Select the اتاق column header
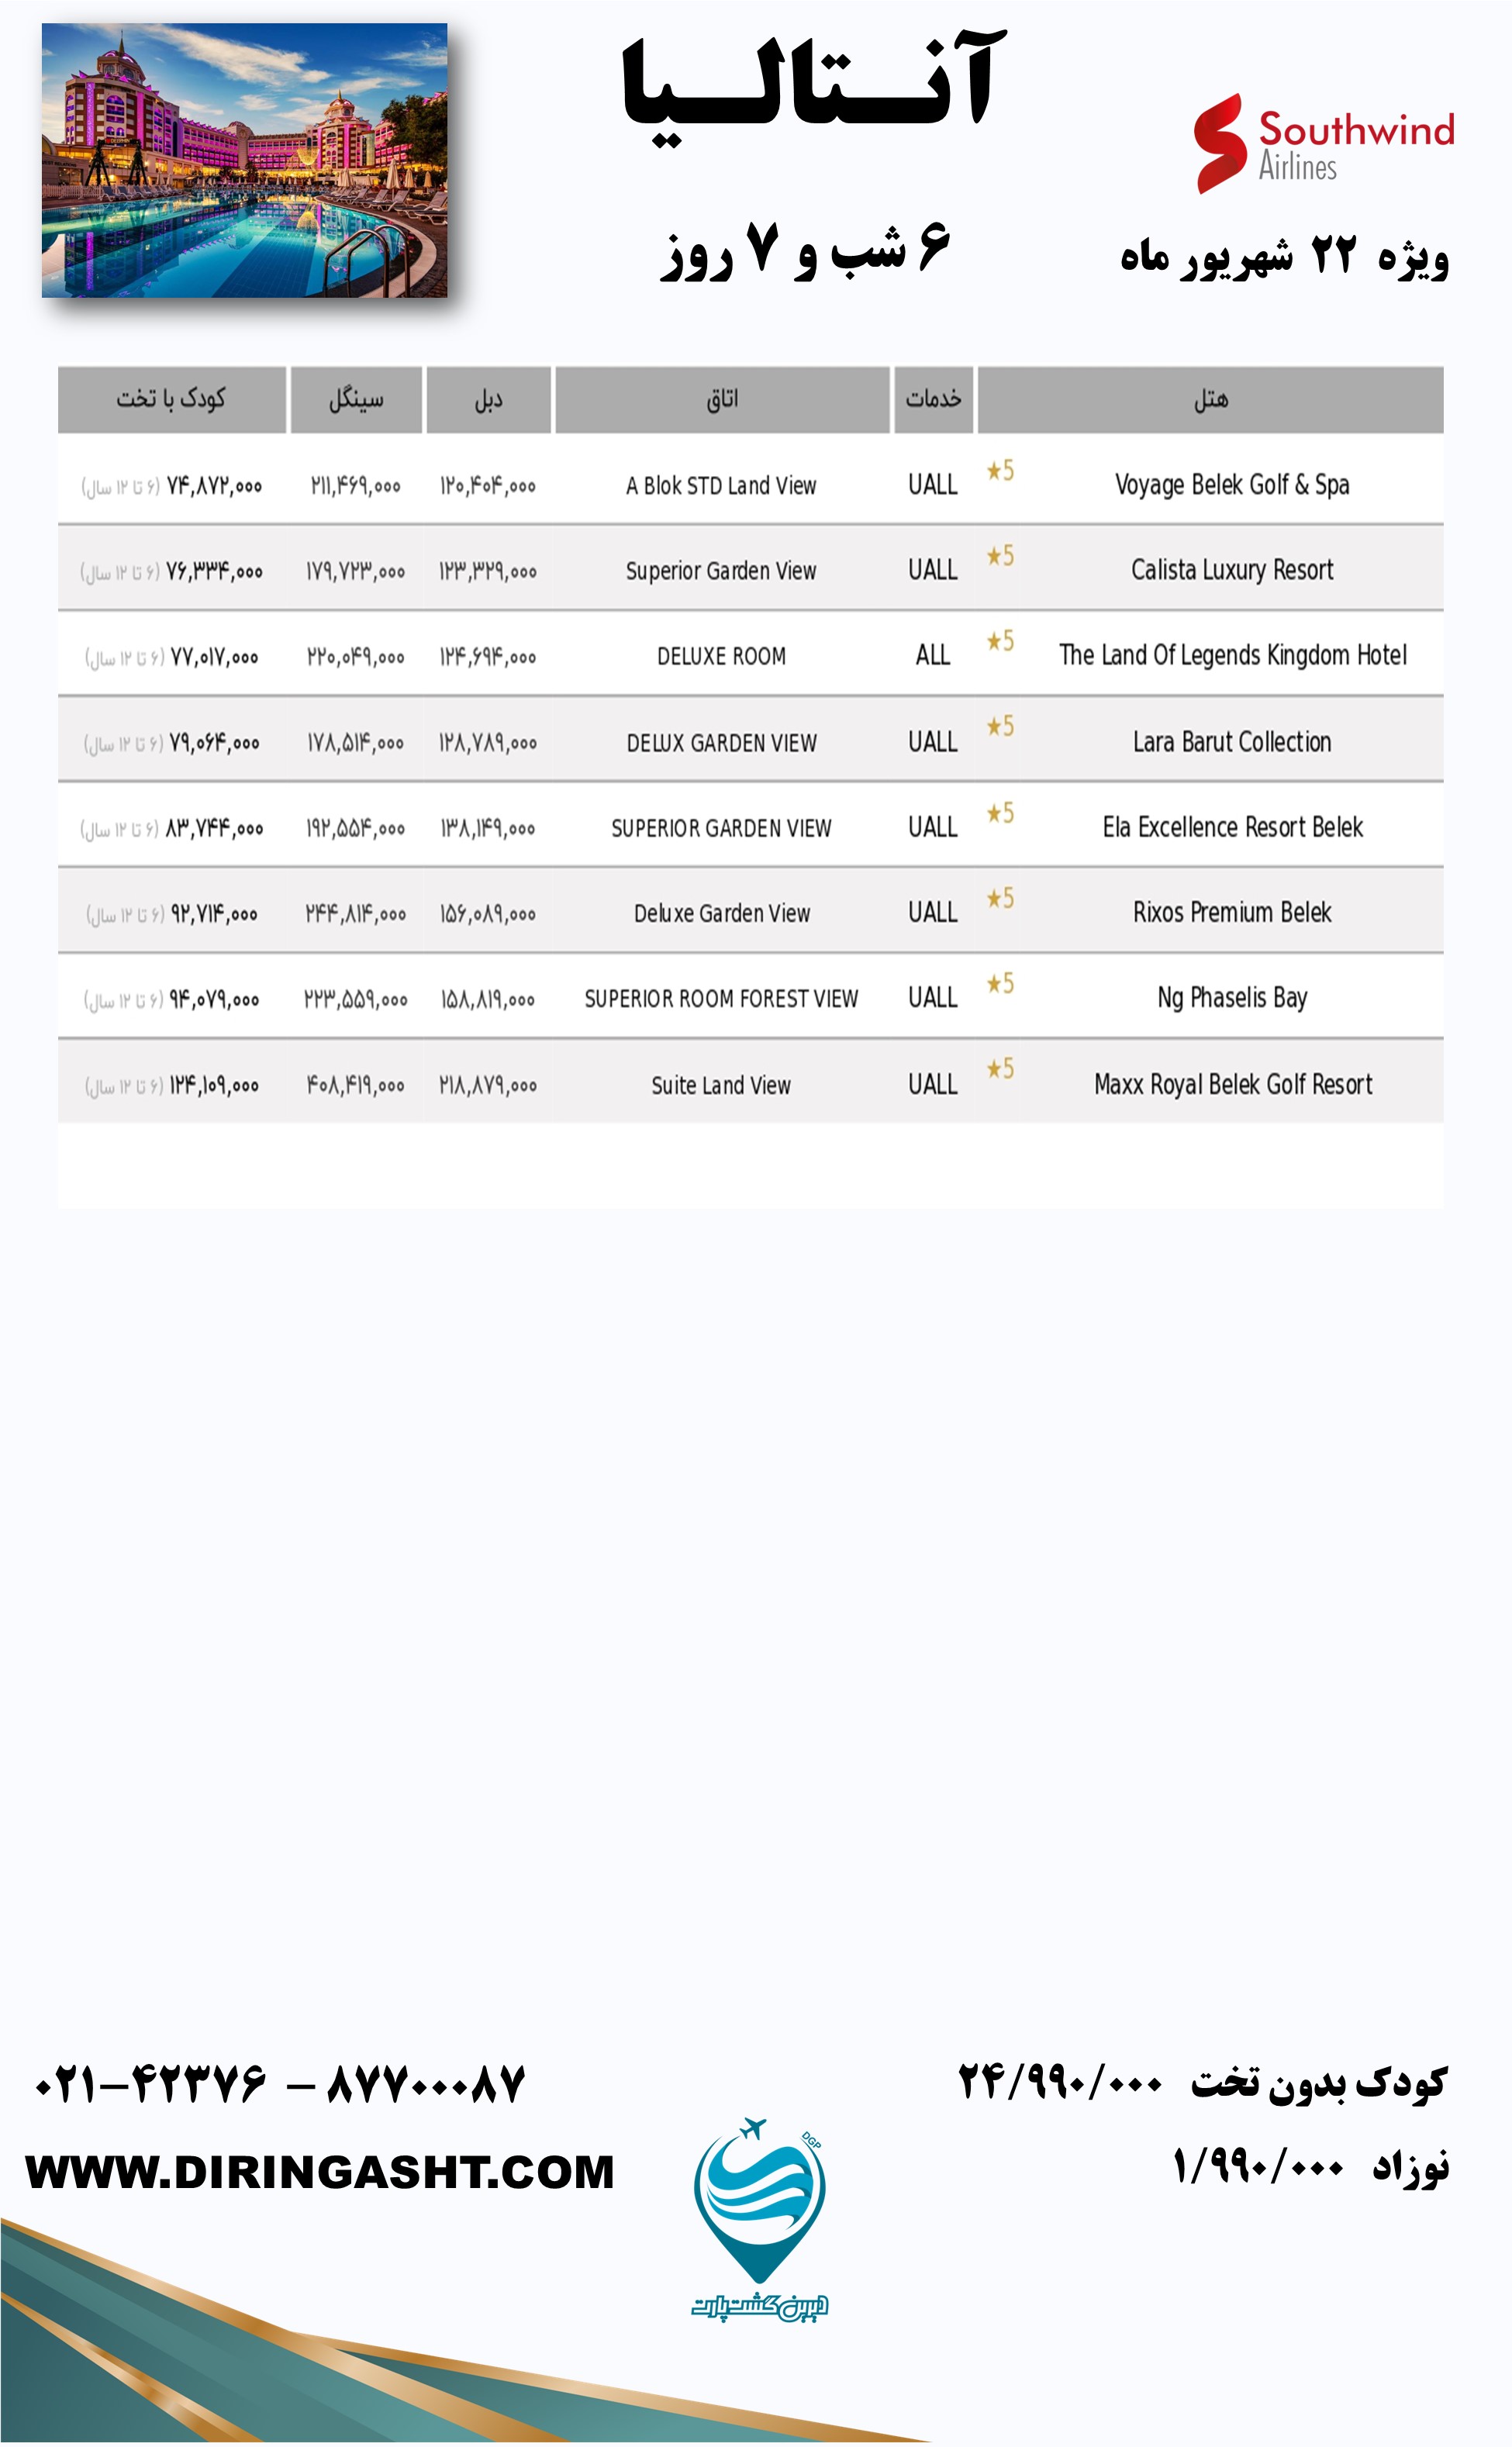 (722, 400)
